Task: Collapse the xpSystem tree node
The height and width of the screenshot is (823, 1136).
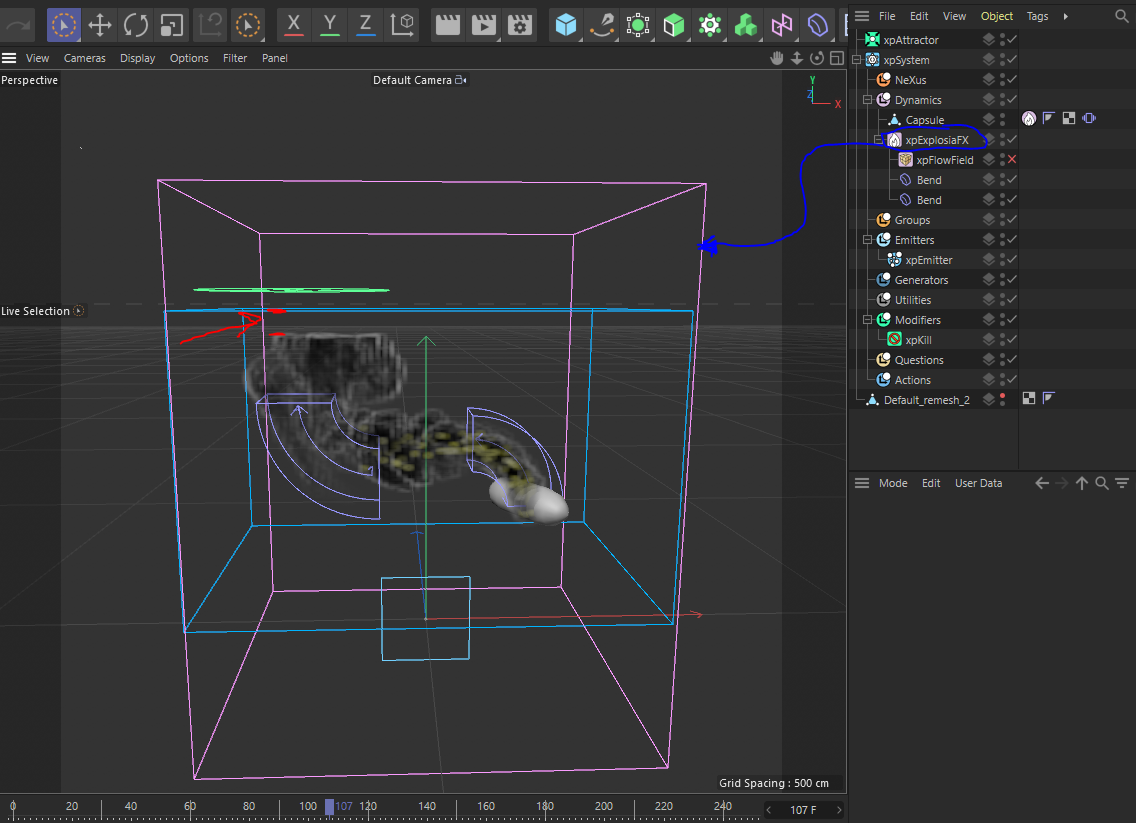Action: coord(857,60)
